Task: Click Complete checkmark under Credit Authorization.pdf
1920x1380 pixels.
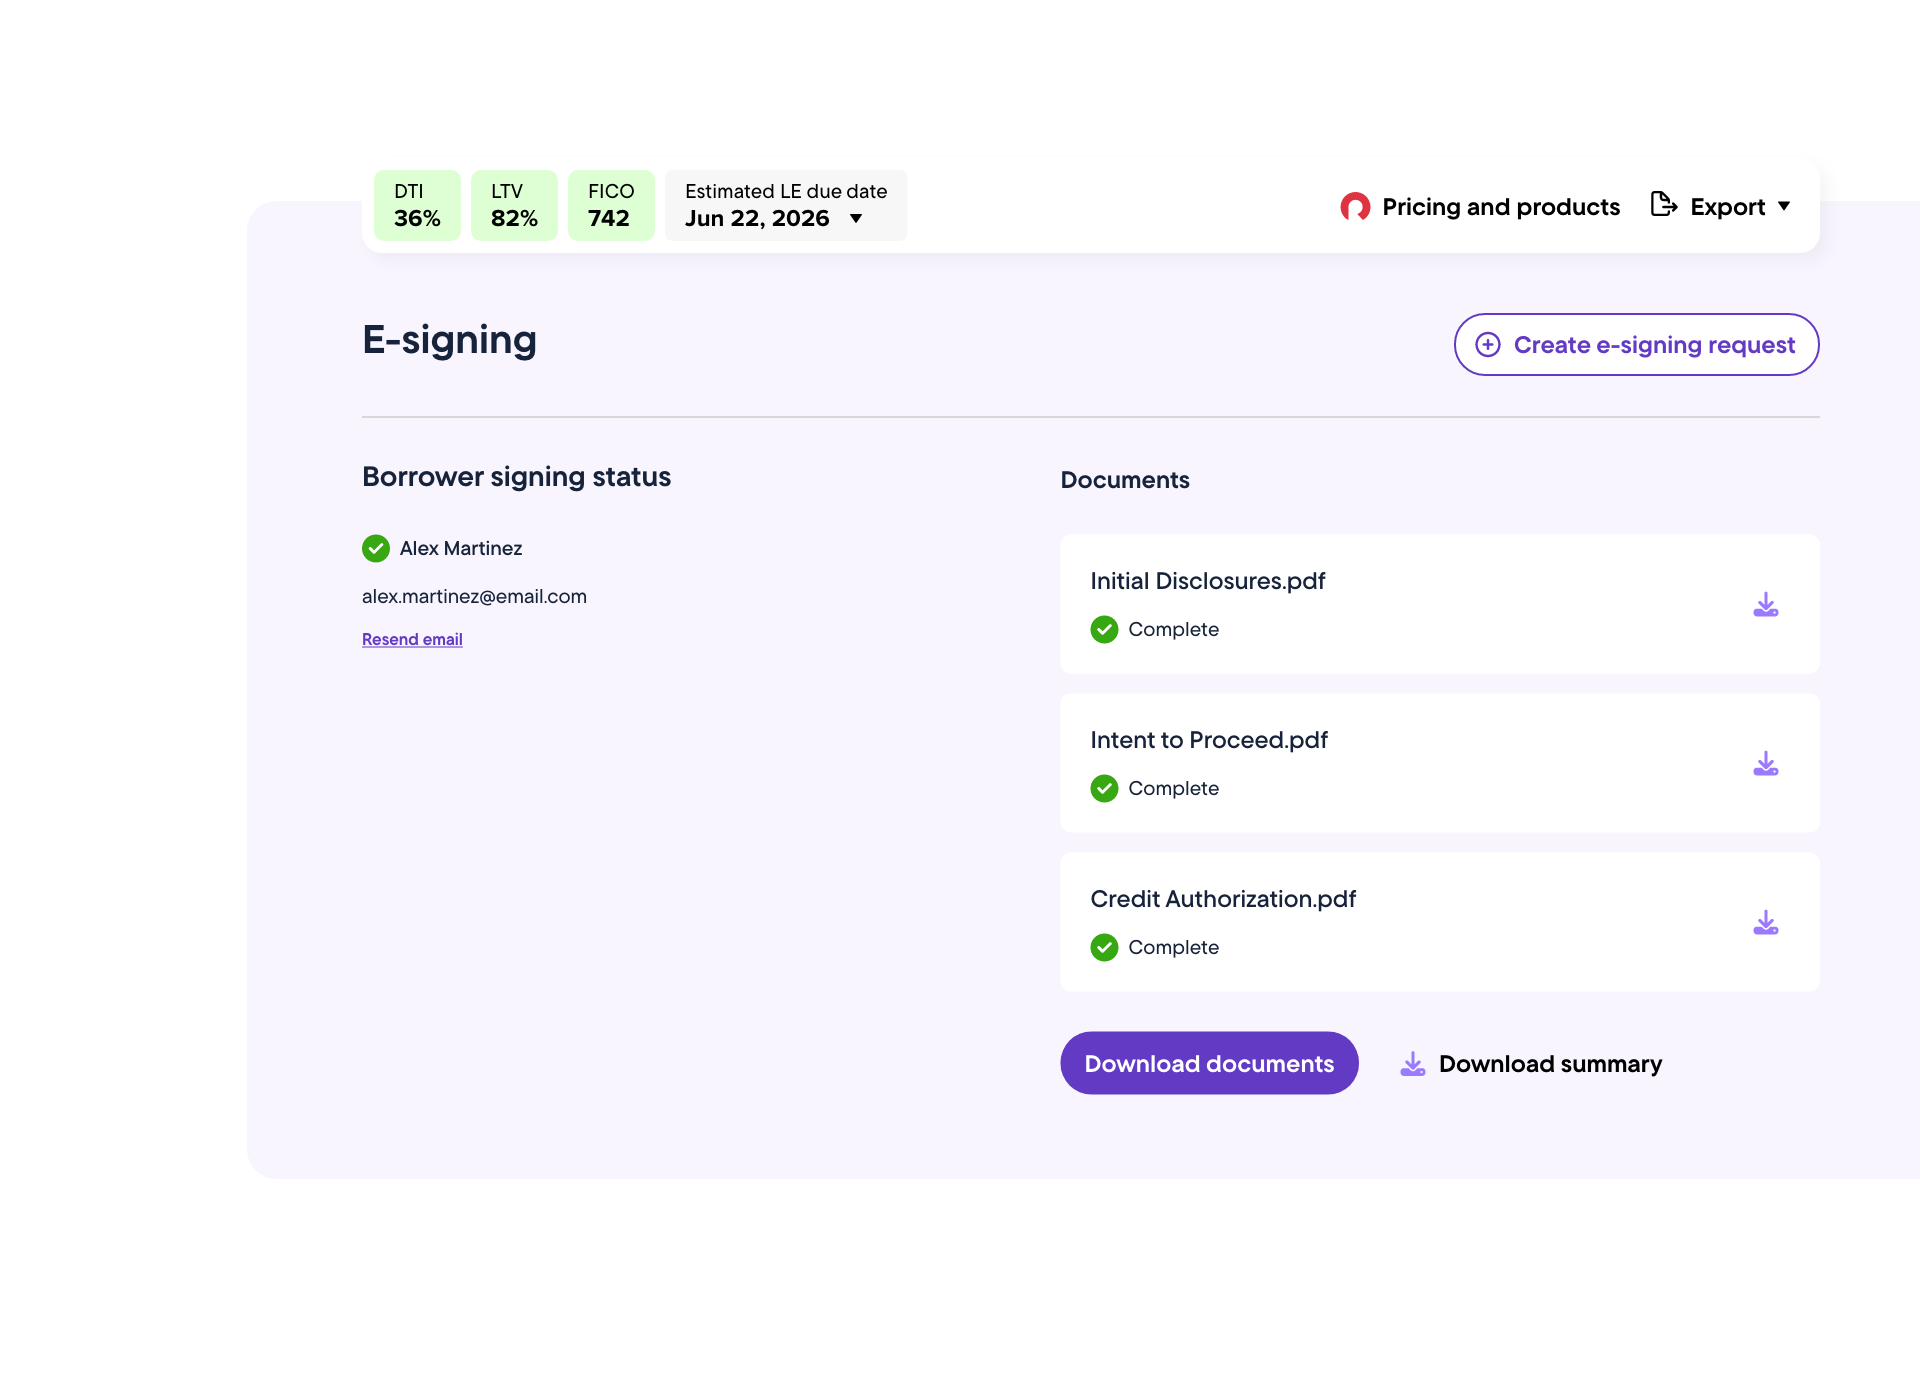Action: click(x=1104, y=947)
